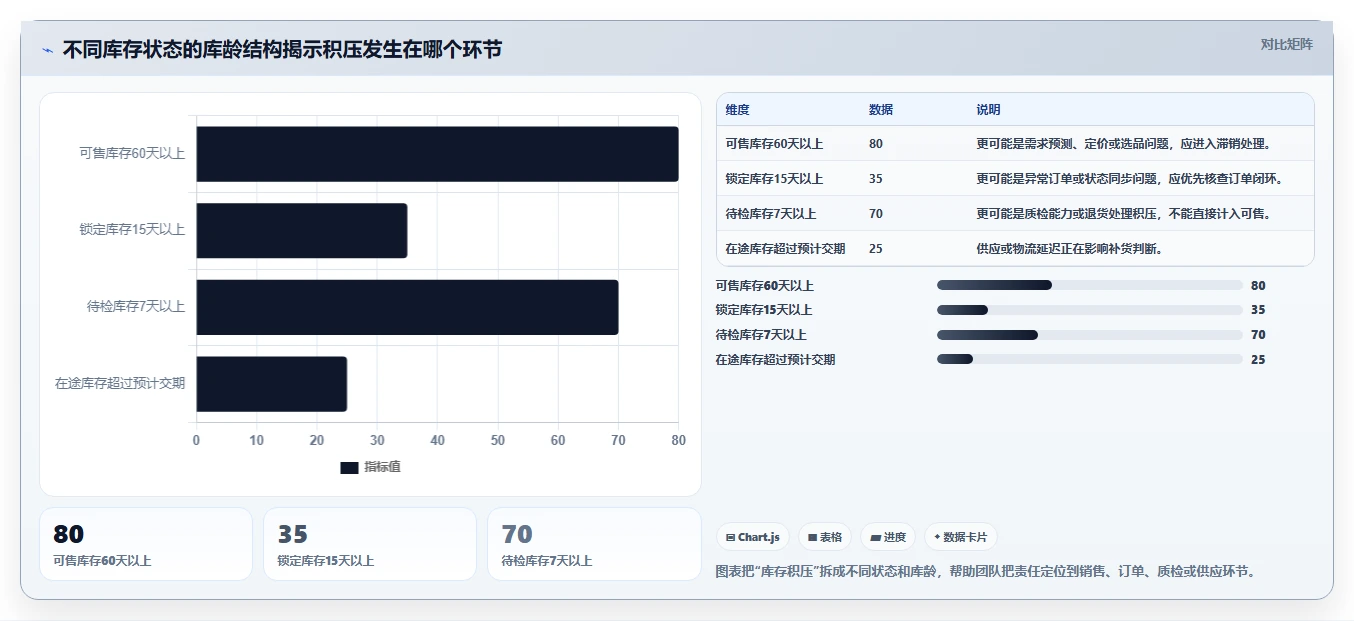
Task: Click the value 35 in the table
Action: 876,179
